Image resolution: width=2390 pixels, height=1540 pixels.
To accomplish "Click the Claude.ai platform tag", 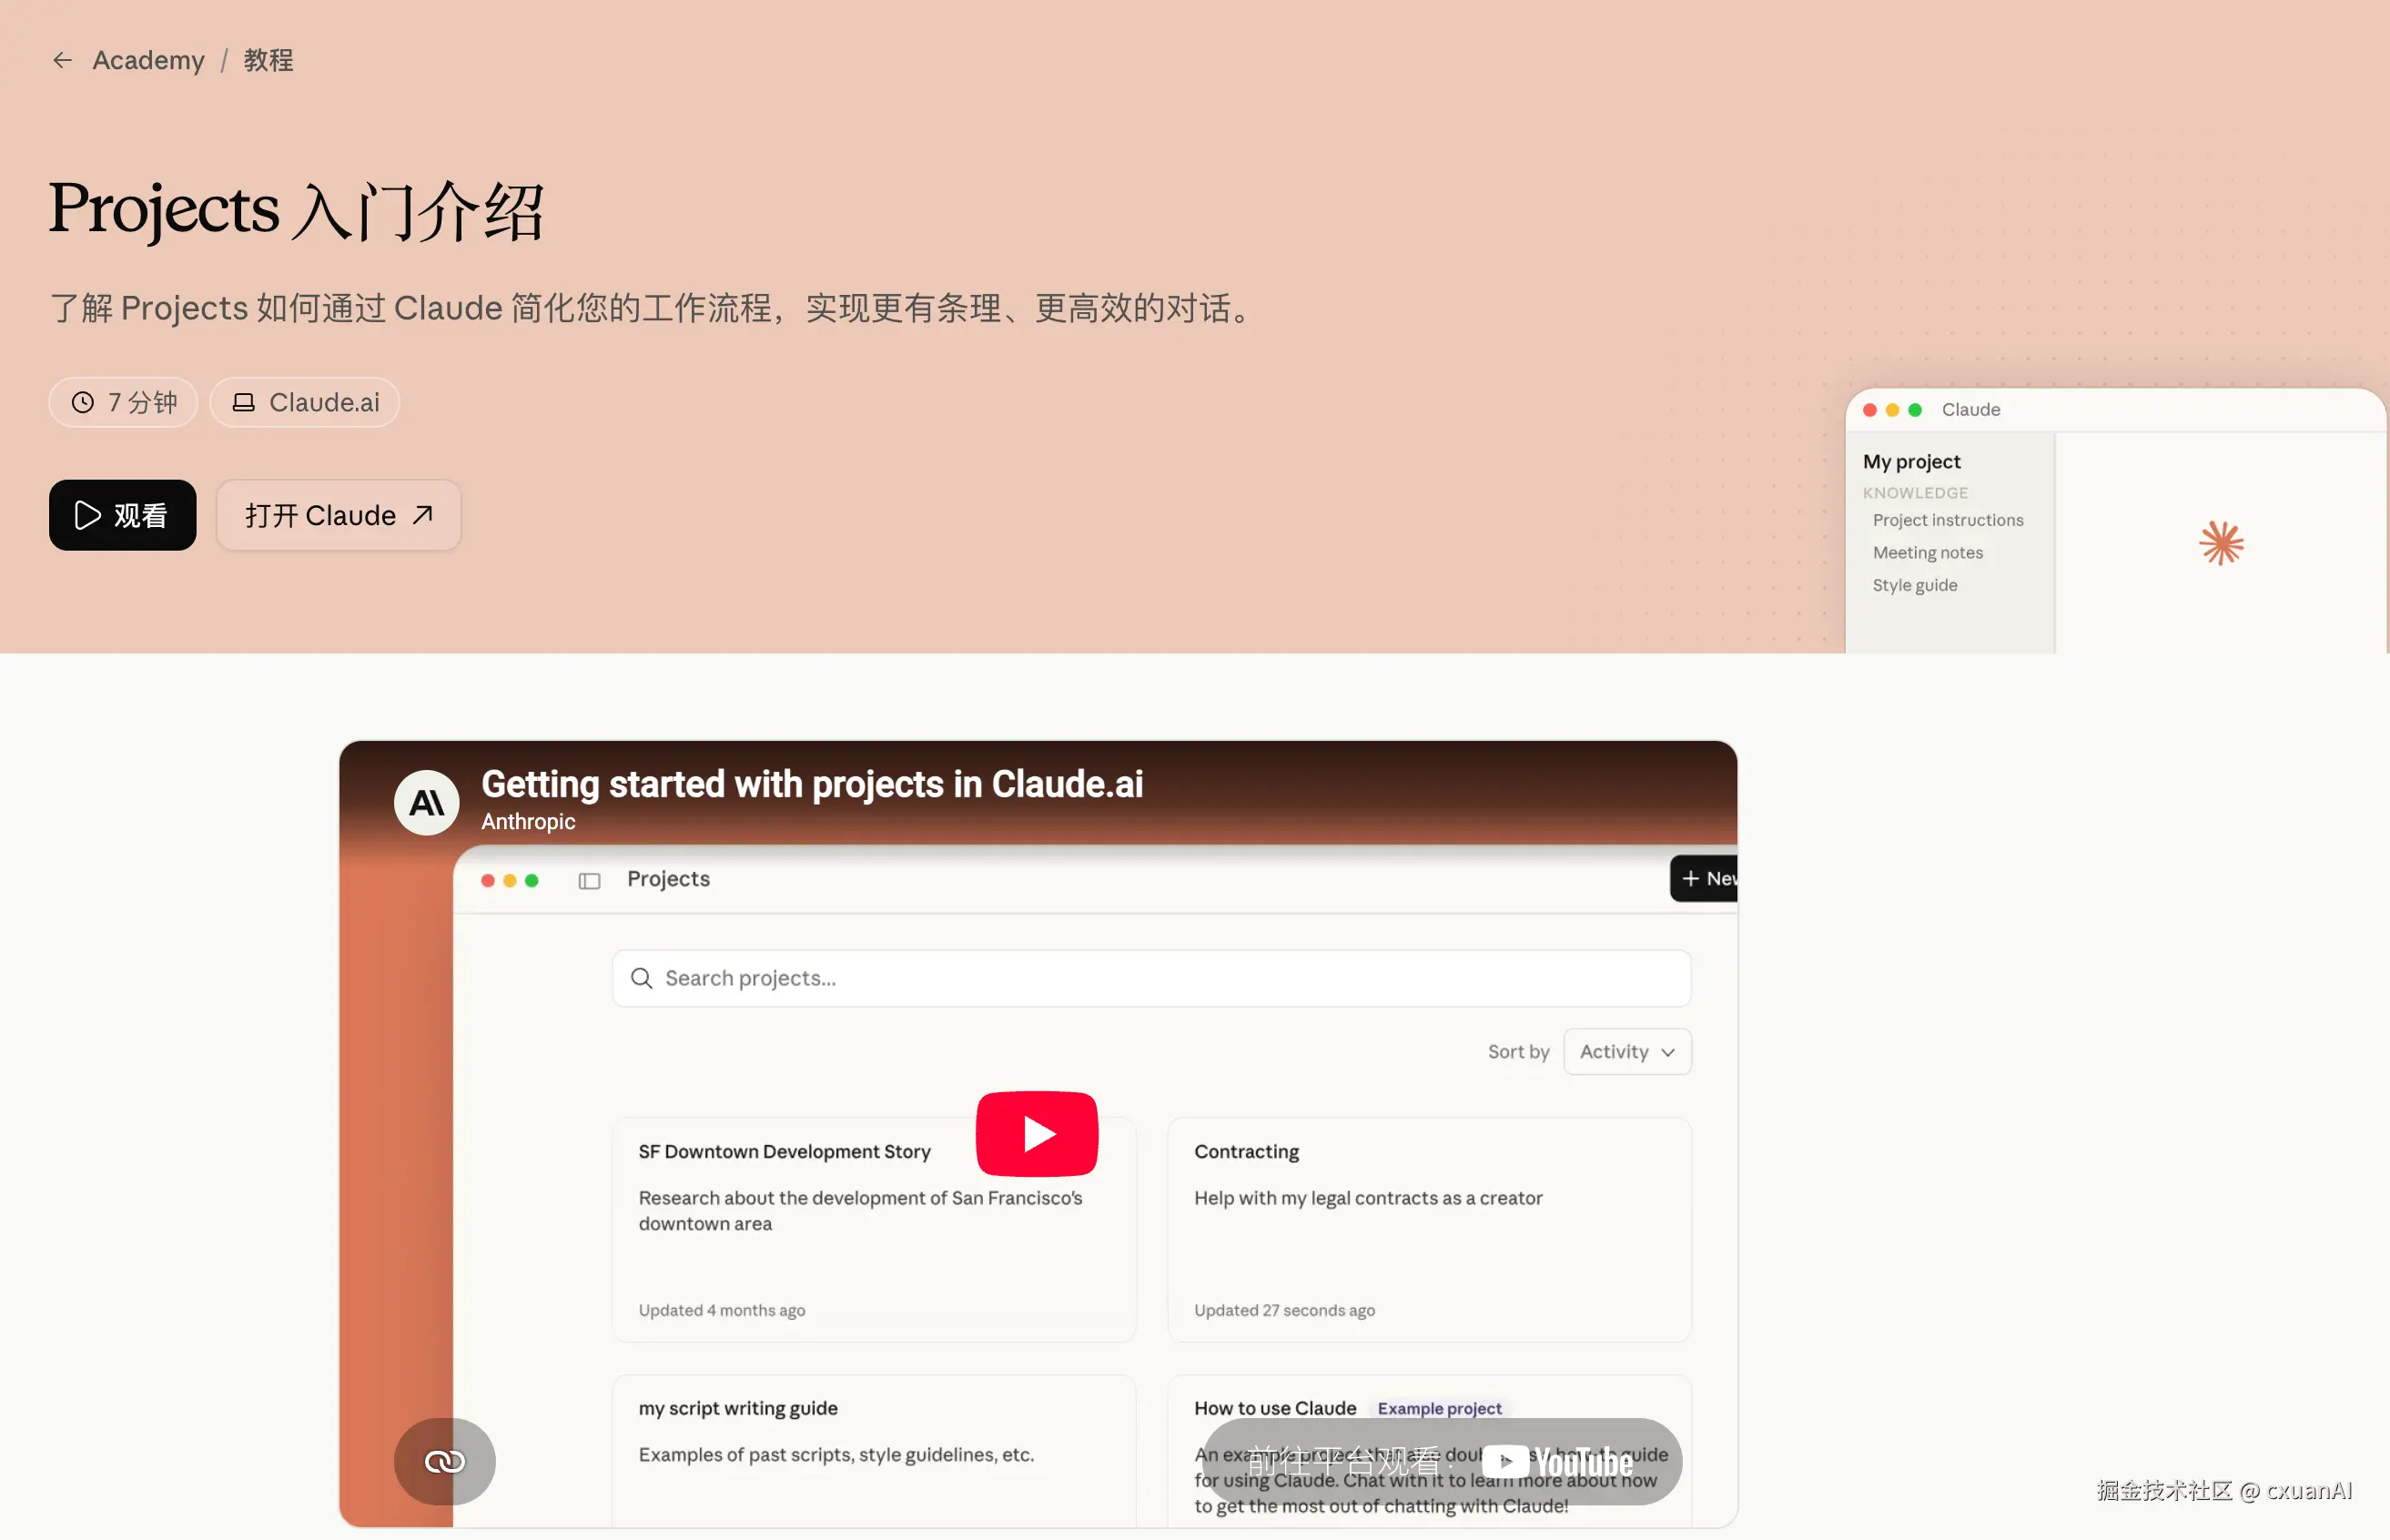I will pos(305,402).
